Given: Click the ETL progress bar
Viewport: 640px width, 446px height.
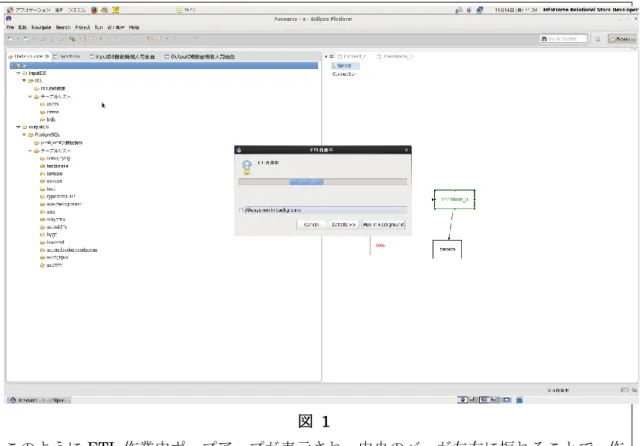Looking at the screenshot, I should 322,182.
